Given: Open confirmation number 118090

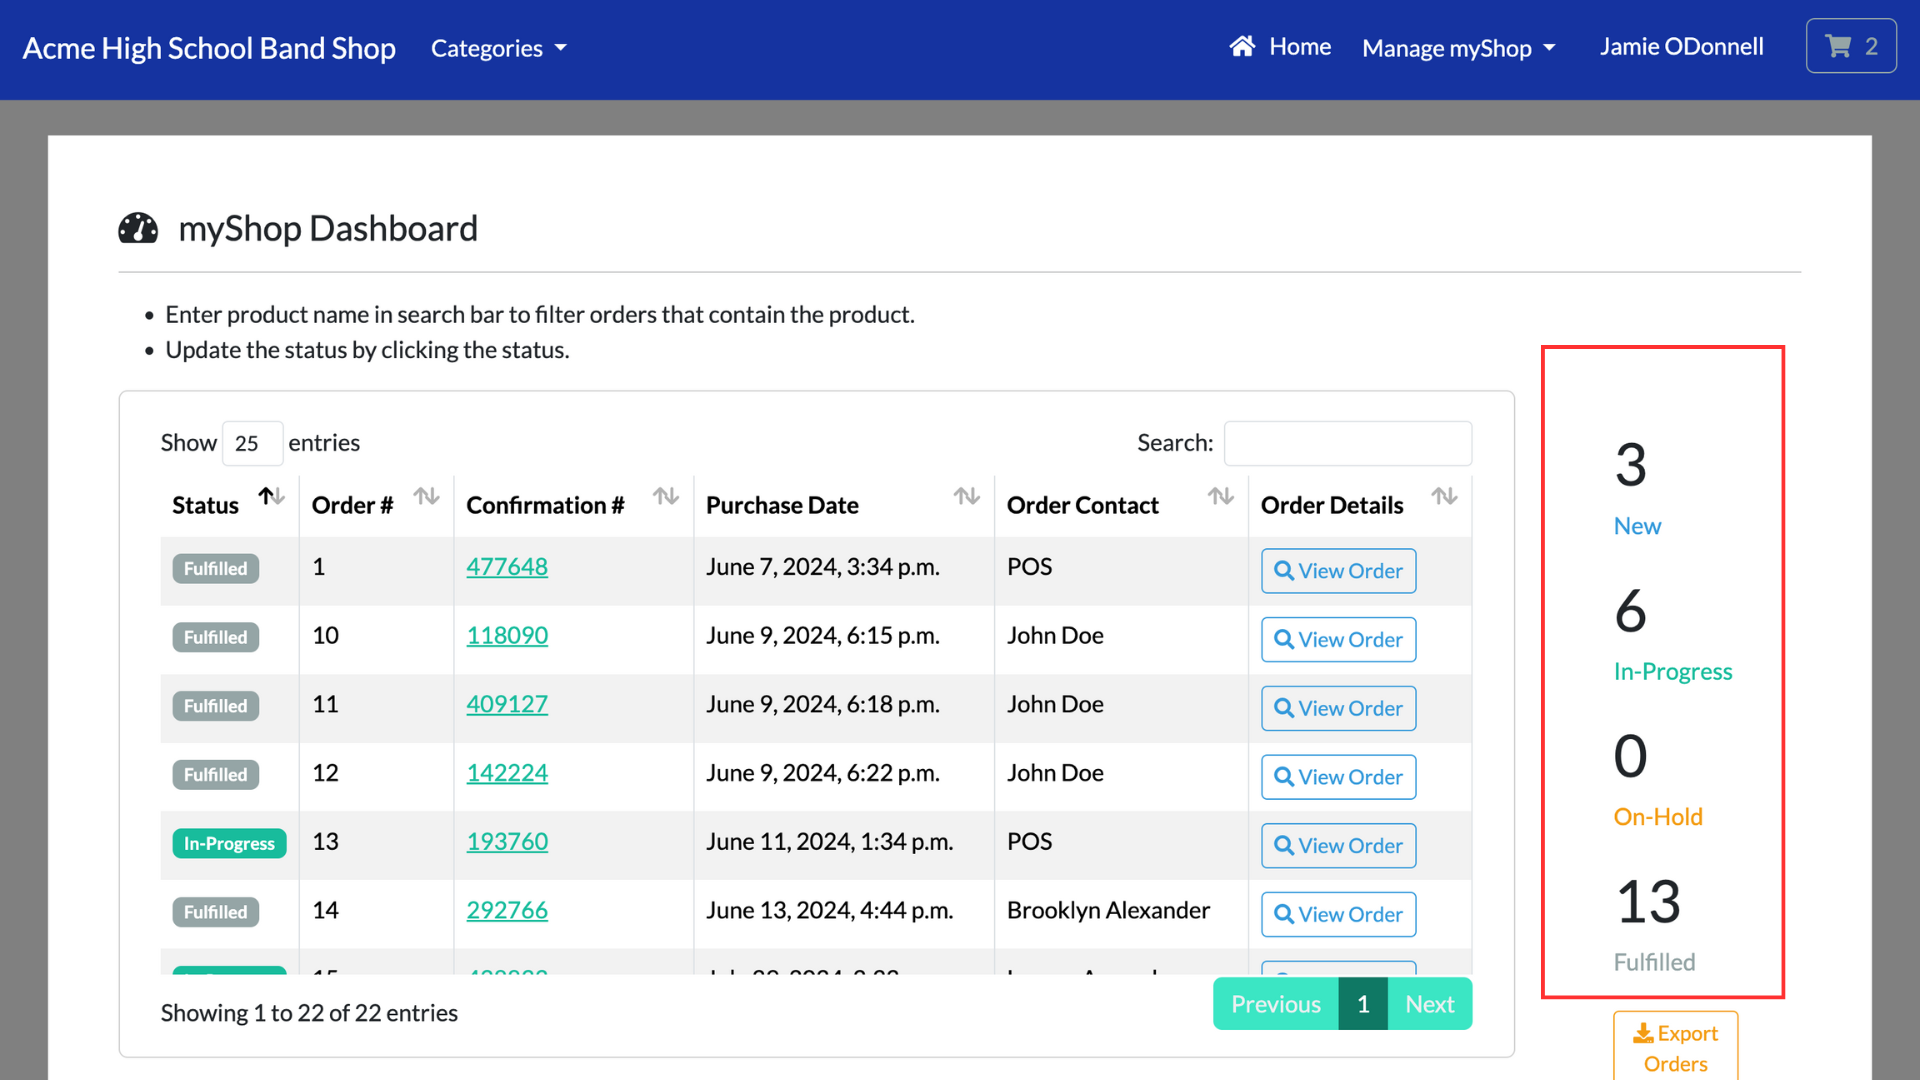Looking at the screenshot, I should pos(507,636).
